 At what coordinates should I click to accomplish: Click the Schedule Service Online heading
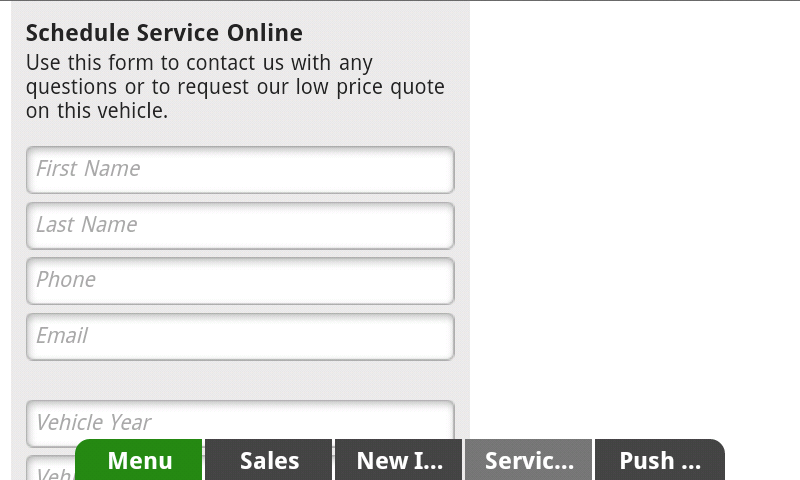click(164, 33)
